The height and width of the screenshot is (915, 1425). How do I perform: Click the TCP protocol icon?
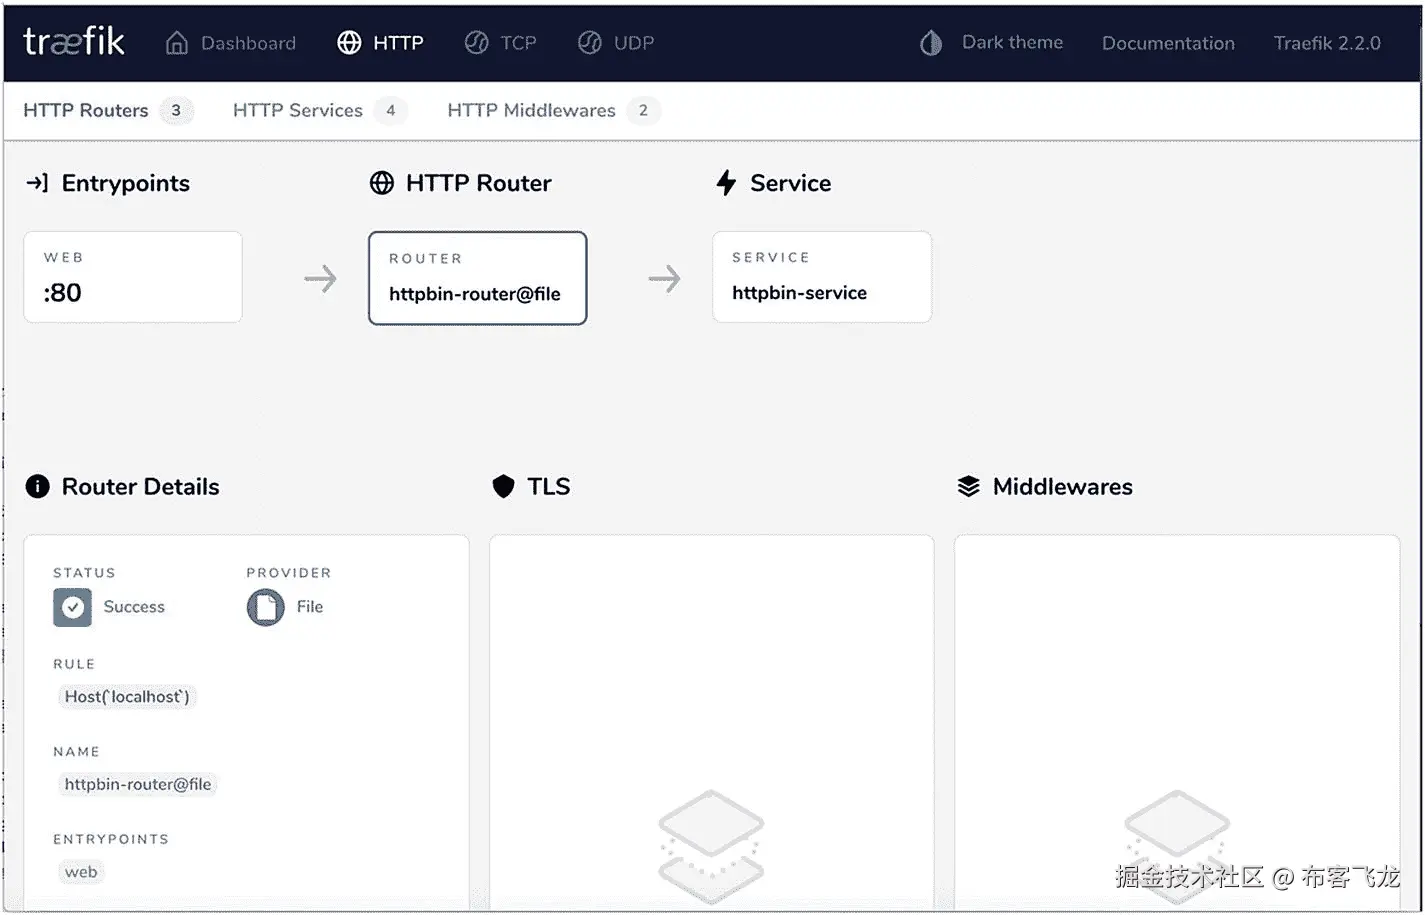477,43
